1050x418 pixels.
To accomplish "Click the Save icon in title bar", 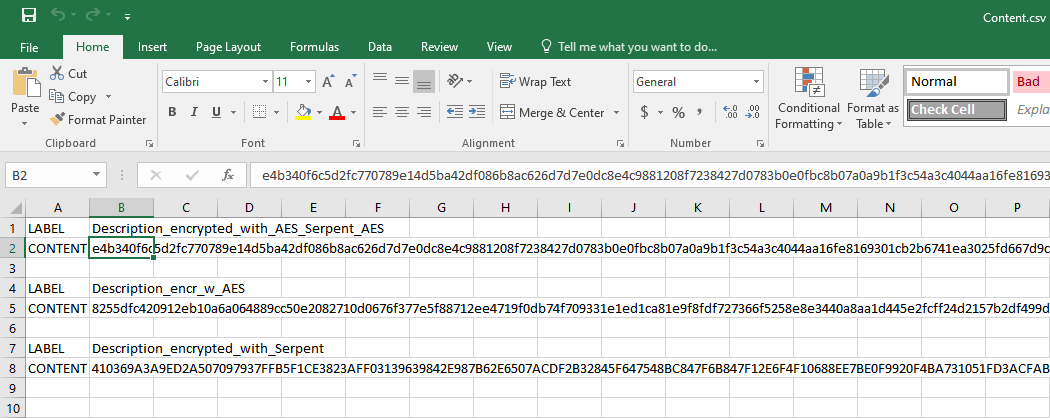I will [28, 15].
